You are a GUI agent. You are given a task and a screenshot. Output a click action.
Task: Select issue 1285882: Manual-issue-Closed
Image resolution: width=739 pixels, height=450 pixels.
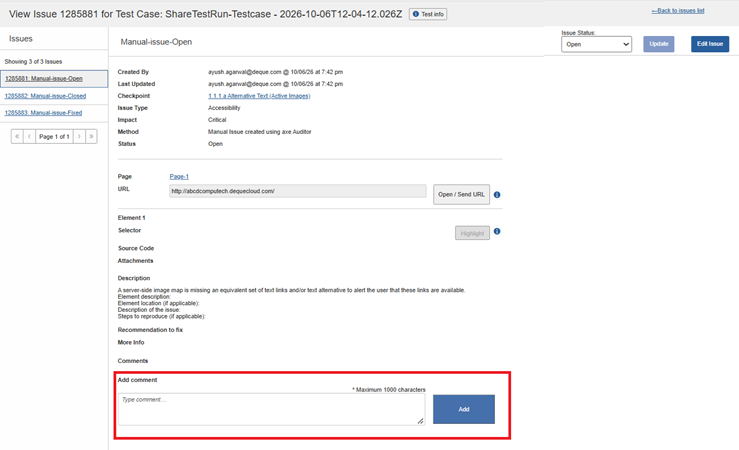[45, 96]
